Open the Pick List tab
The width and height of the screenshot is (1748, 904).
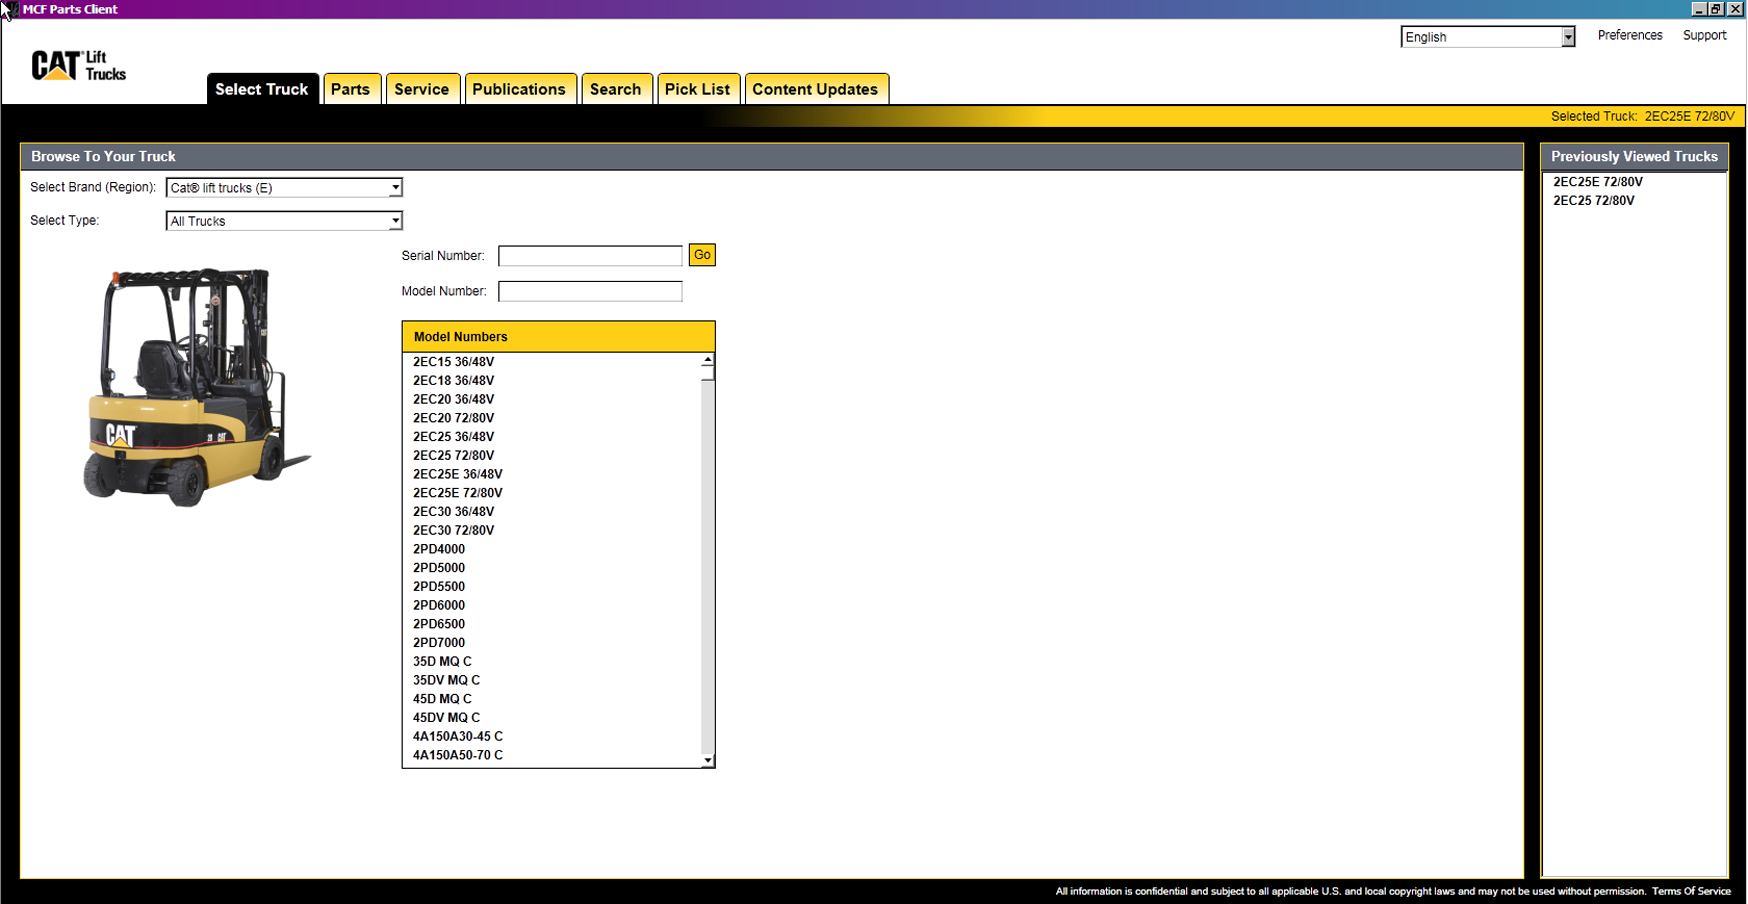[697, 89]
